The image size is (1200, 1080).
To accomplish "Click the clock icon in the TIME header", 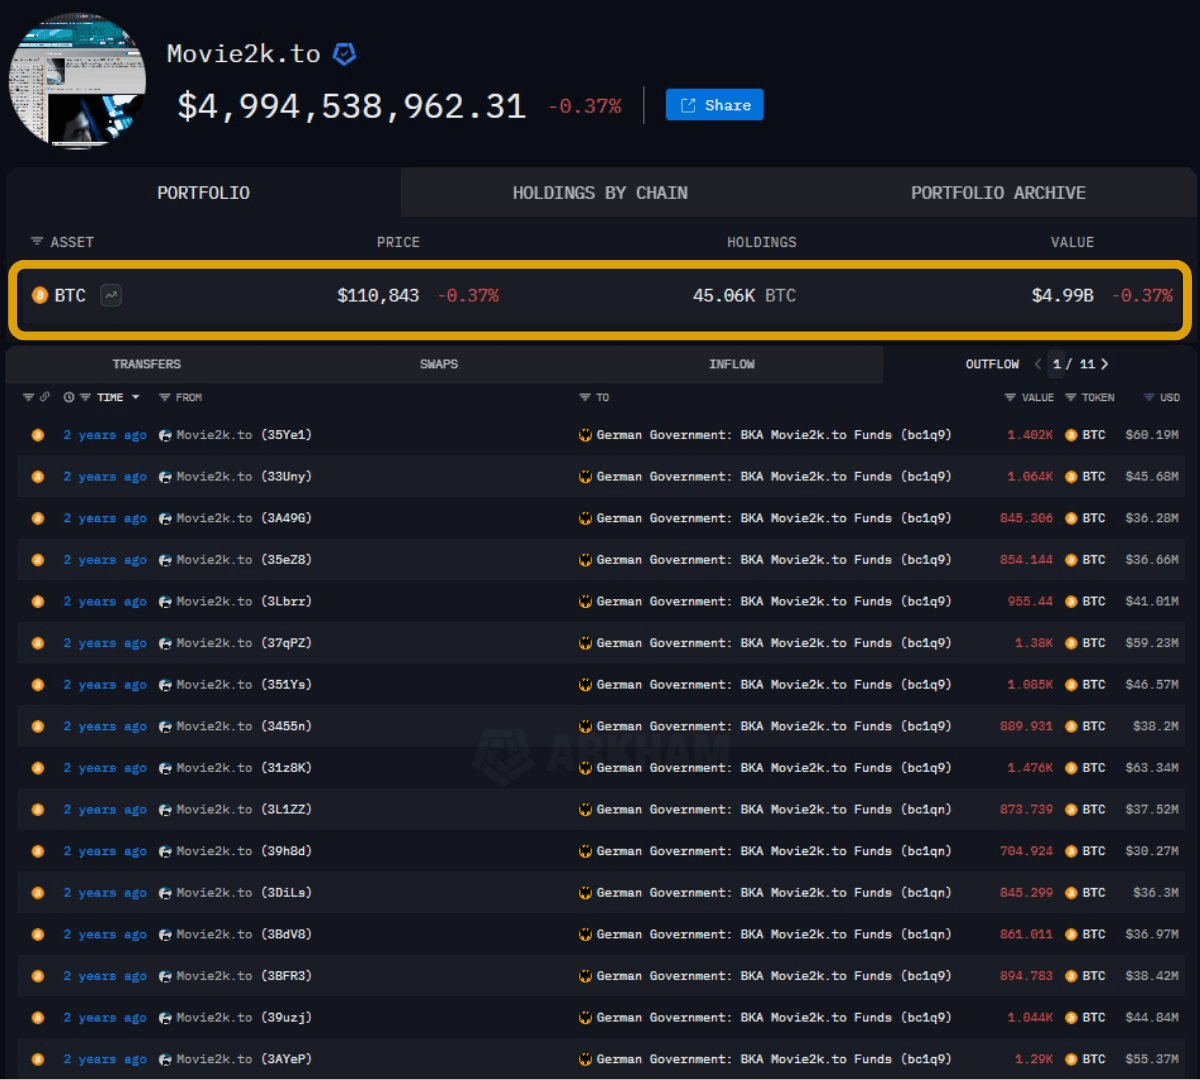I will (69, 397).
